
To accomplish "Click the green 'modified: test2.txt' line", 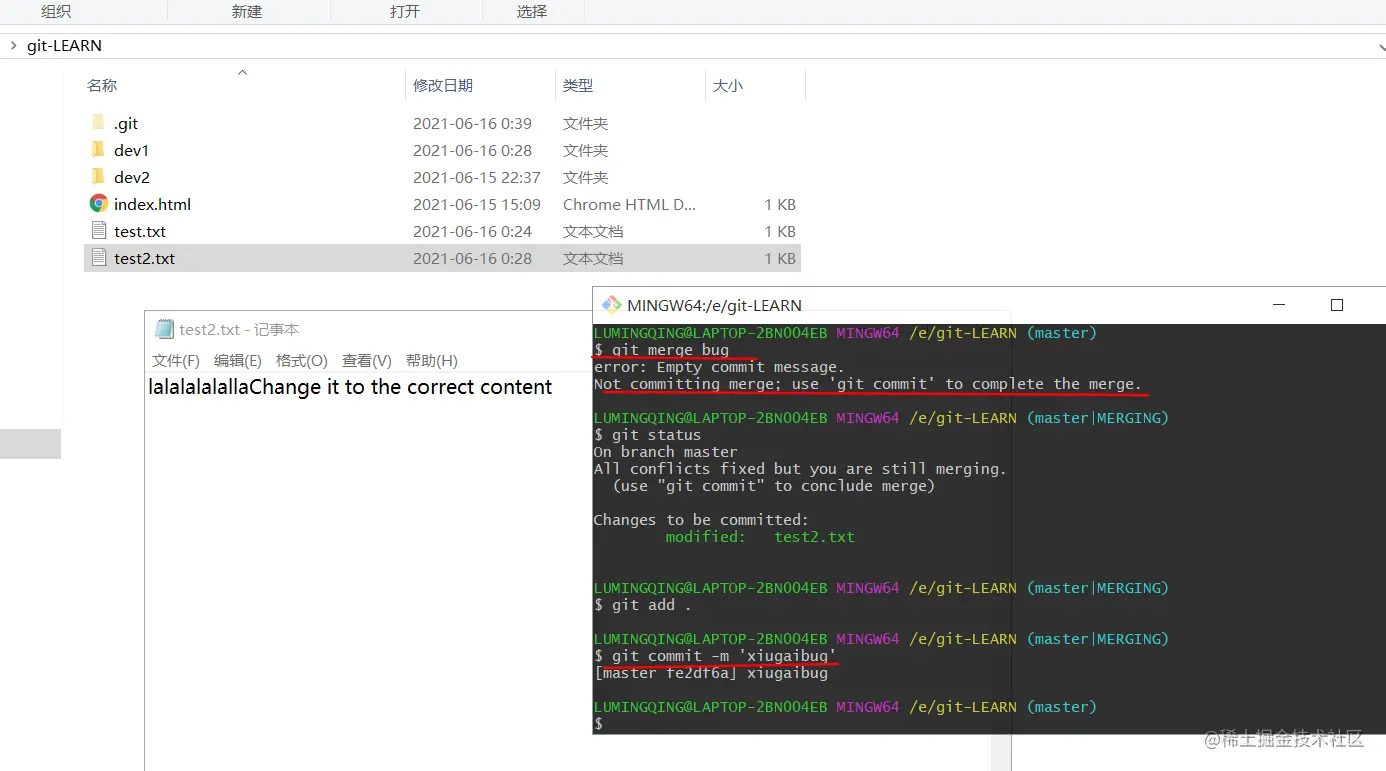I will pos(760,537).
